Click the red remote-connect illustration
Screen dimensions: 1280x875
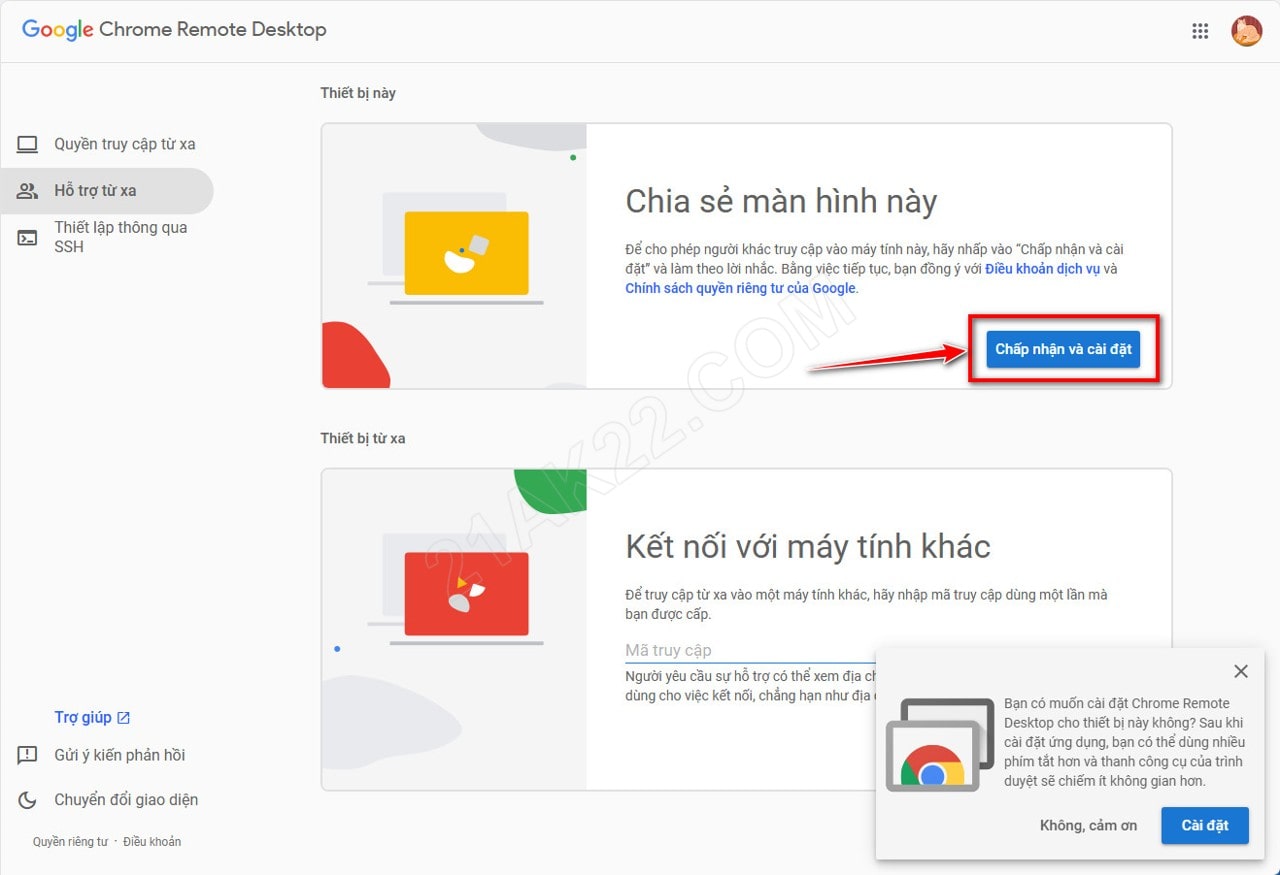[466, 594]
